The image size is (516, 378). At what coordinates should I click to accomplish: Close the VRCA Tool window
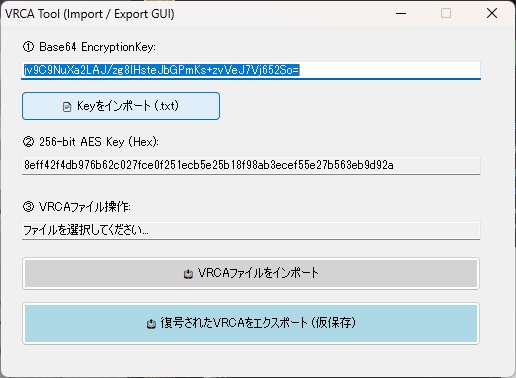coord(492,13)
